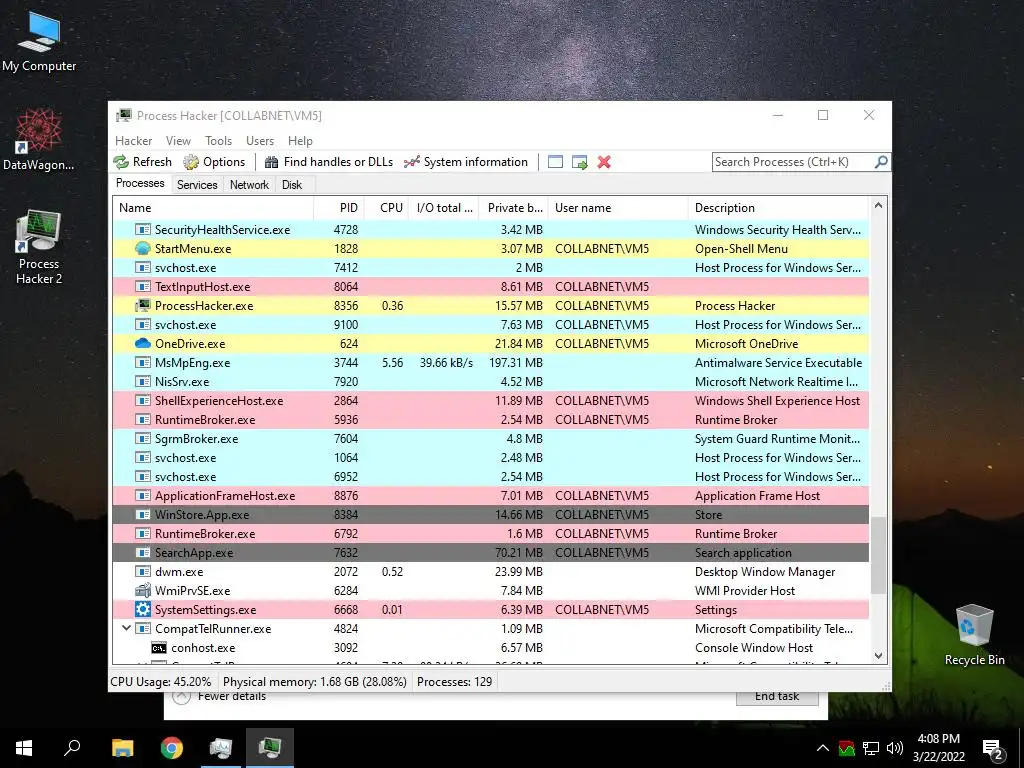Click the red X terminate icon

(604, 162)
